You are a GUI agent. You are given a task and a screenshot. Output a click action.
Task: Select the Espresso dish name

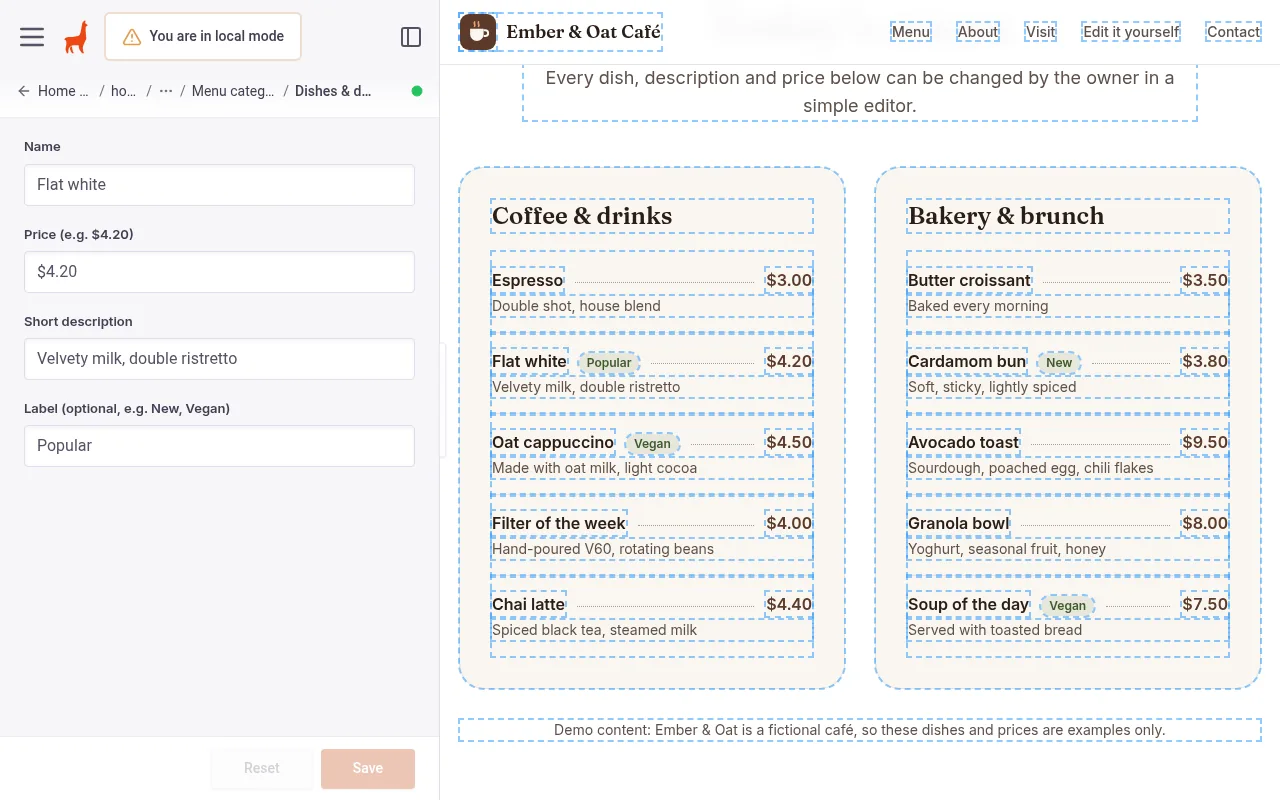coord(528,280)
